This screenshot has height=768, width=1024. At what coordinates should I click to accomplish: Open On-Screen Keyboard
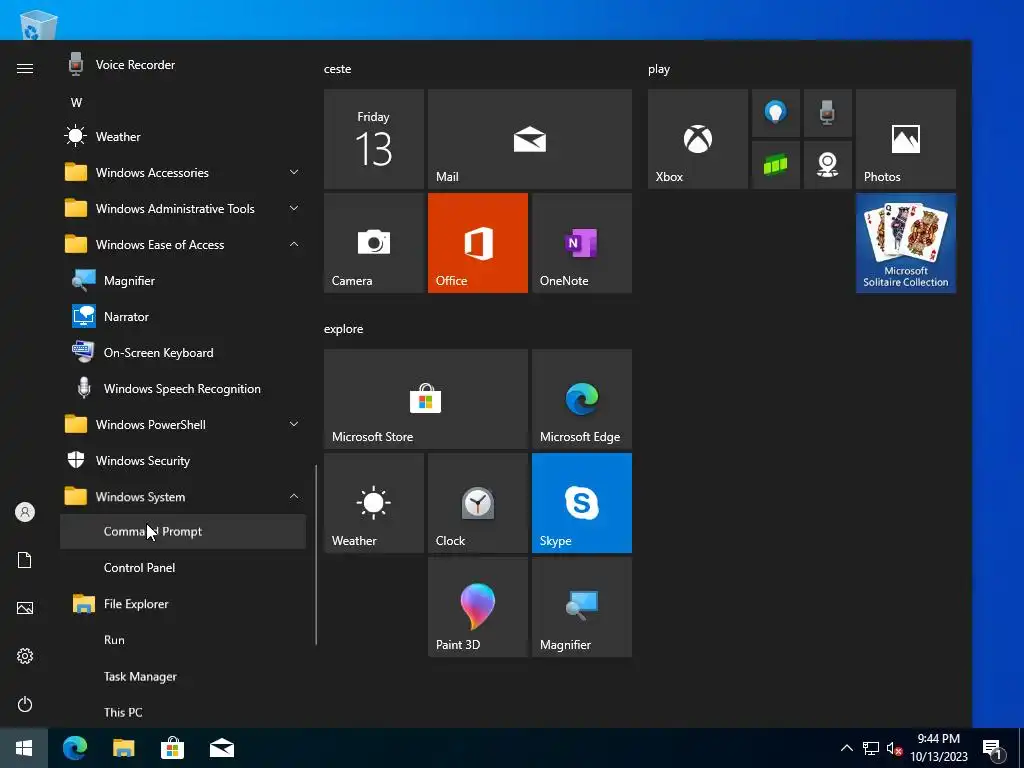(183, 353)
